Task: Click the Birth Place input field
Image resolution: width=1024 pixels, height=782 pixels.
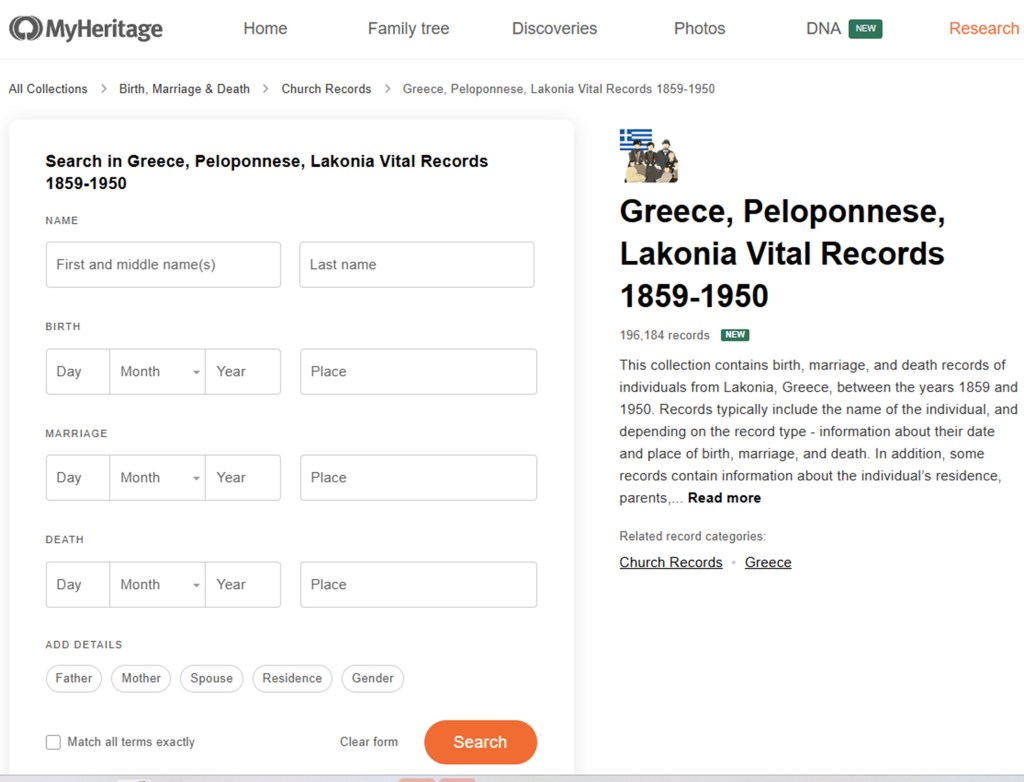Action: pos(418,372)
